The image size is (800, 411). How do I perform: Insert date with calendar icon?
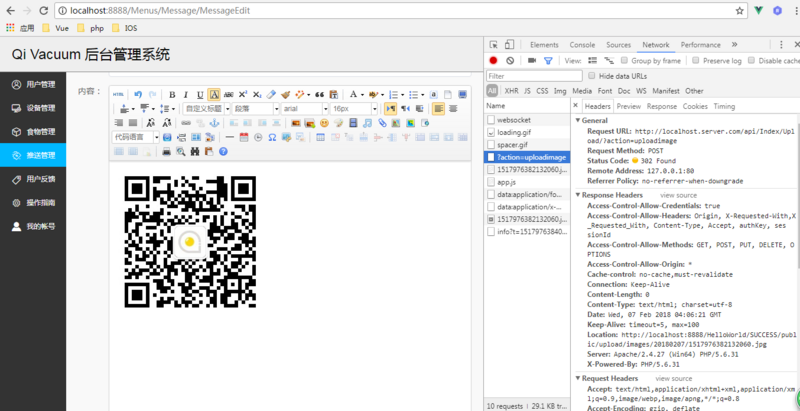244,137
